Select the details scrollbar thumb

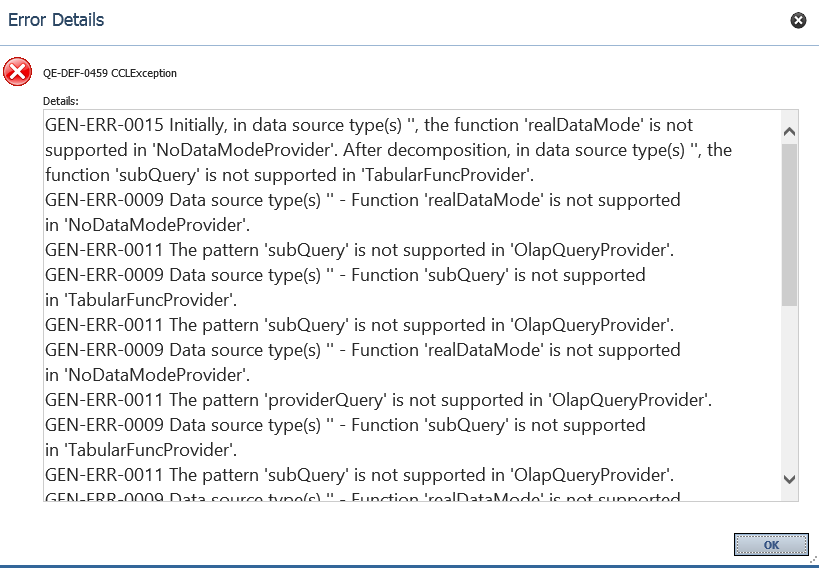[x=789, y=225]
